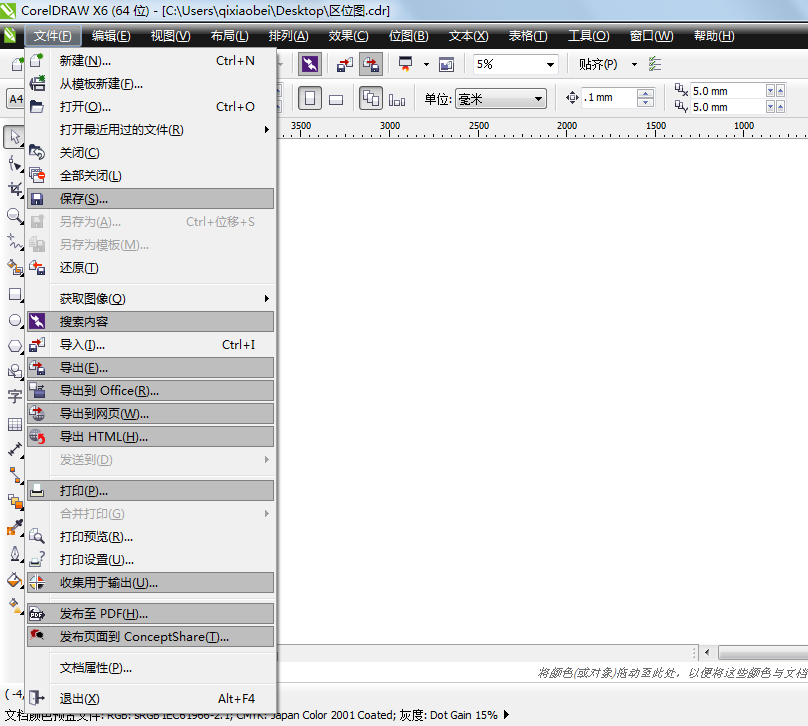Viewport: 808px width, 726px height.
Task: Choose 导出到网页(W)... entry
Action: 150,414
